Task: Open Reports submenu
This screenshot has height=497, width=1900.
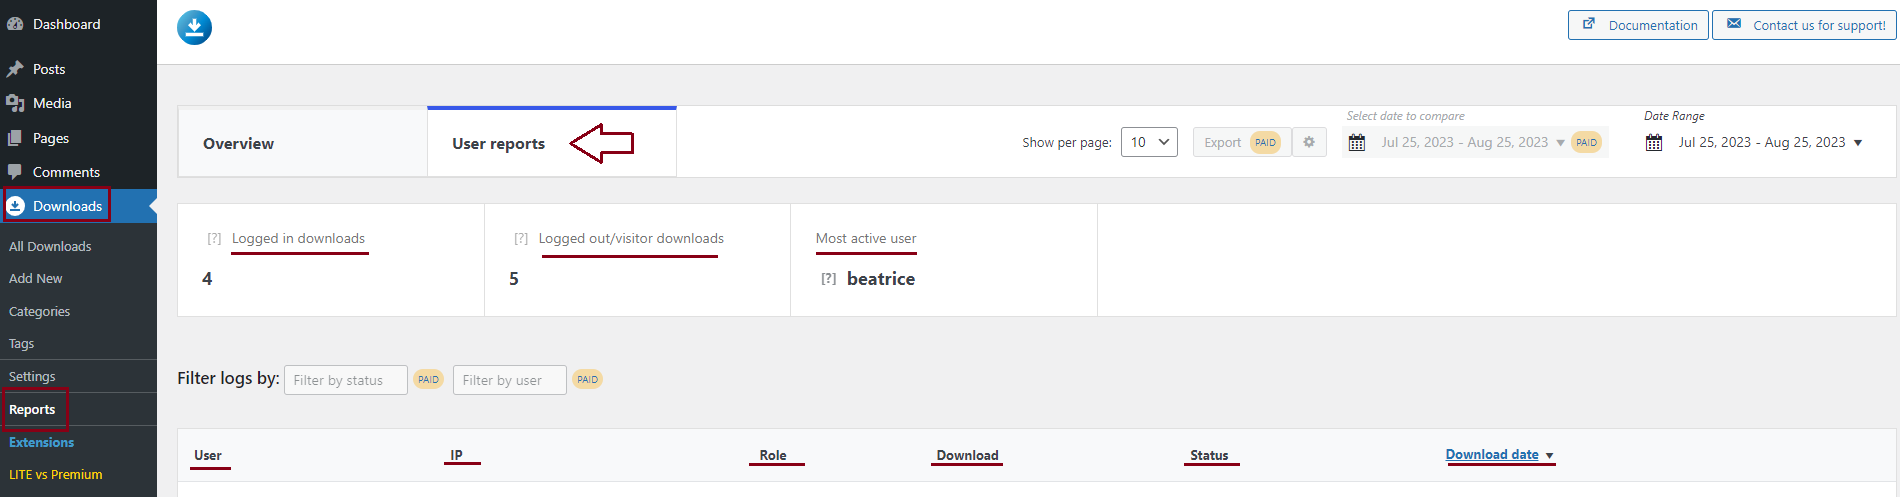Action: [x=32, y=409]
